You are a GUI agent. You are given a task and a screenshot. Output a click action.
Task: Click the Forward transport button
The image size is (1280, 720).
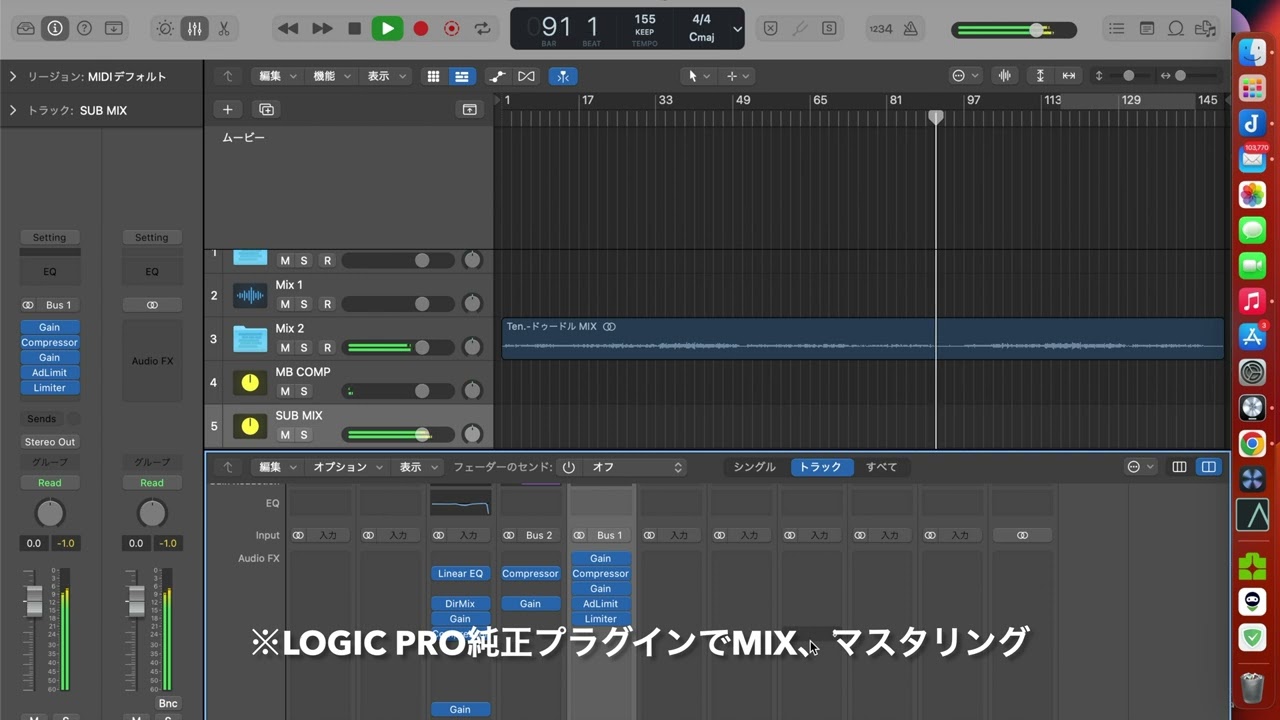322,29
